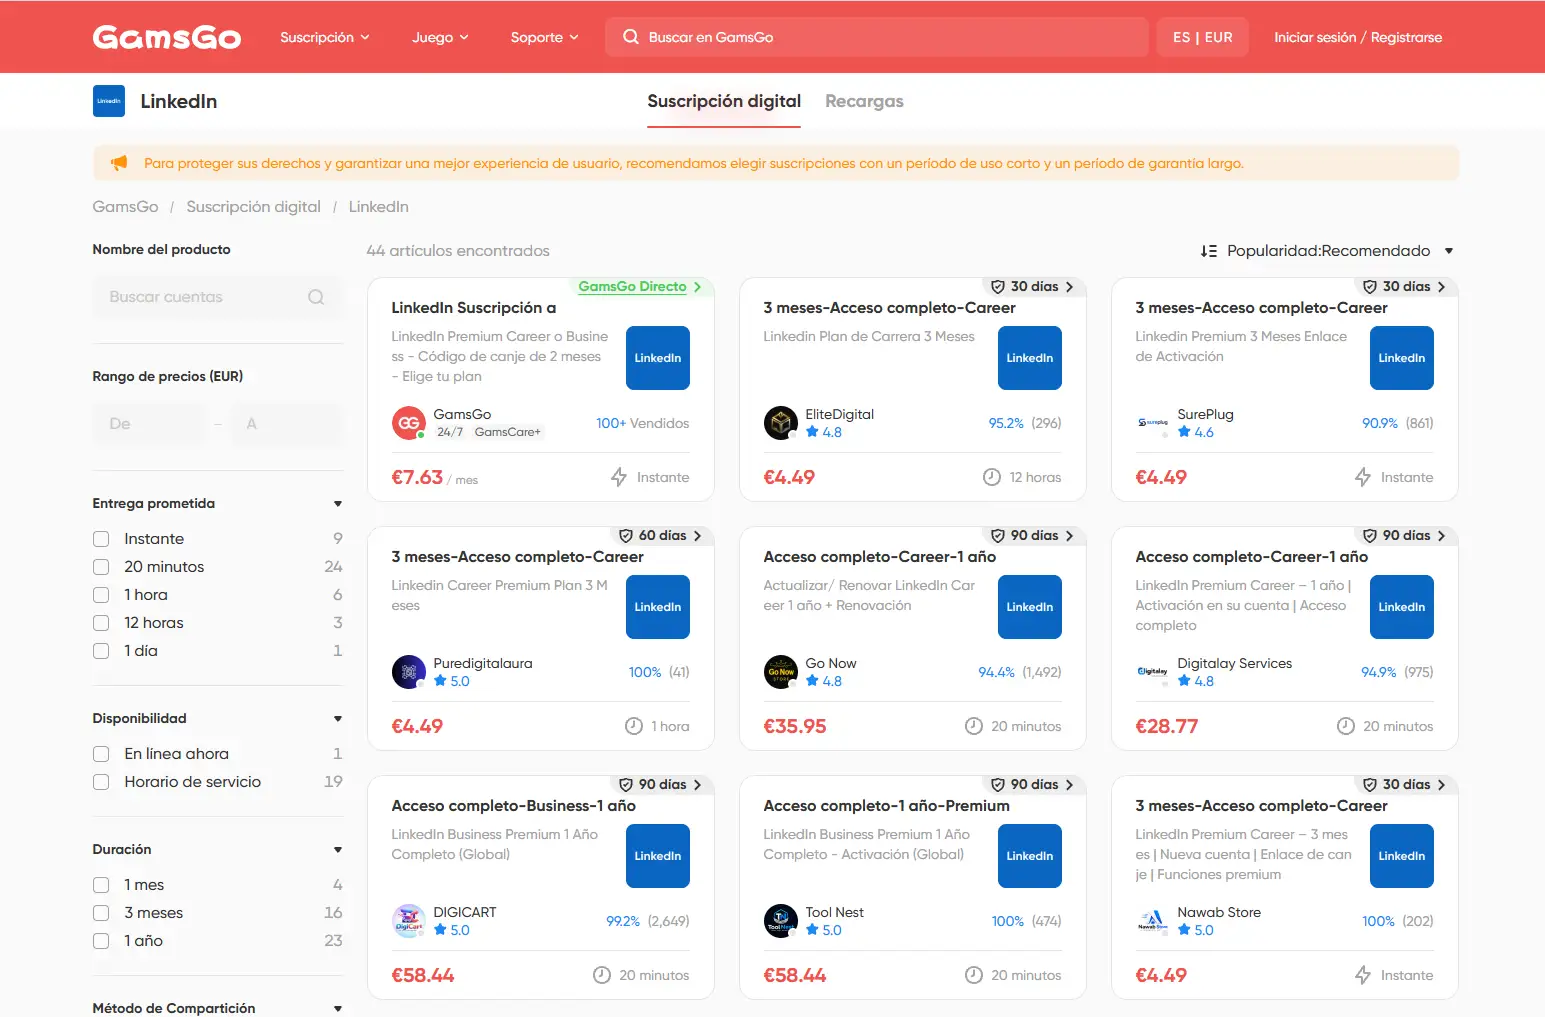Screen dimensions: 1545x1017
Task: Open Suscripción digital breadcrumb link
Action: (254, 207)
